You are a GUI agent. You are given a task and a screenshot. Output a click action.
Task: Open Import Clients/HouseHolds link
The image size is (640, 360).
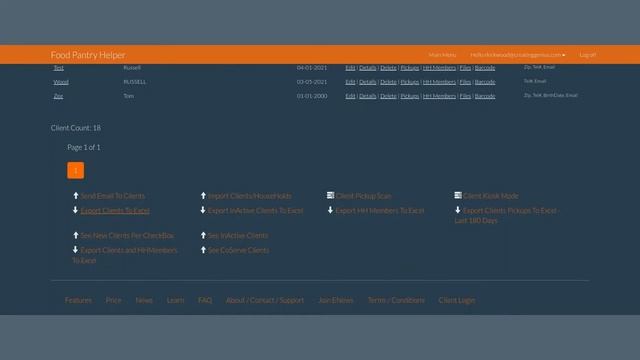(x=250, y=196)
